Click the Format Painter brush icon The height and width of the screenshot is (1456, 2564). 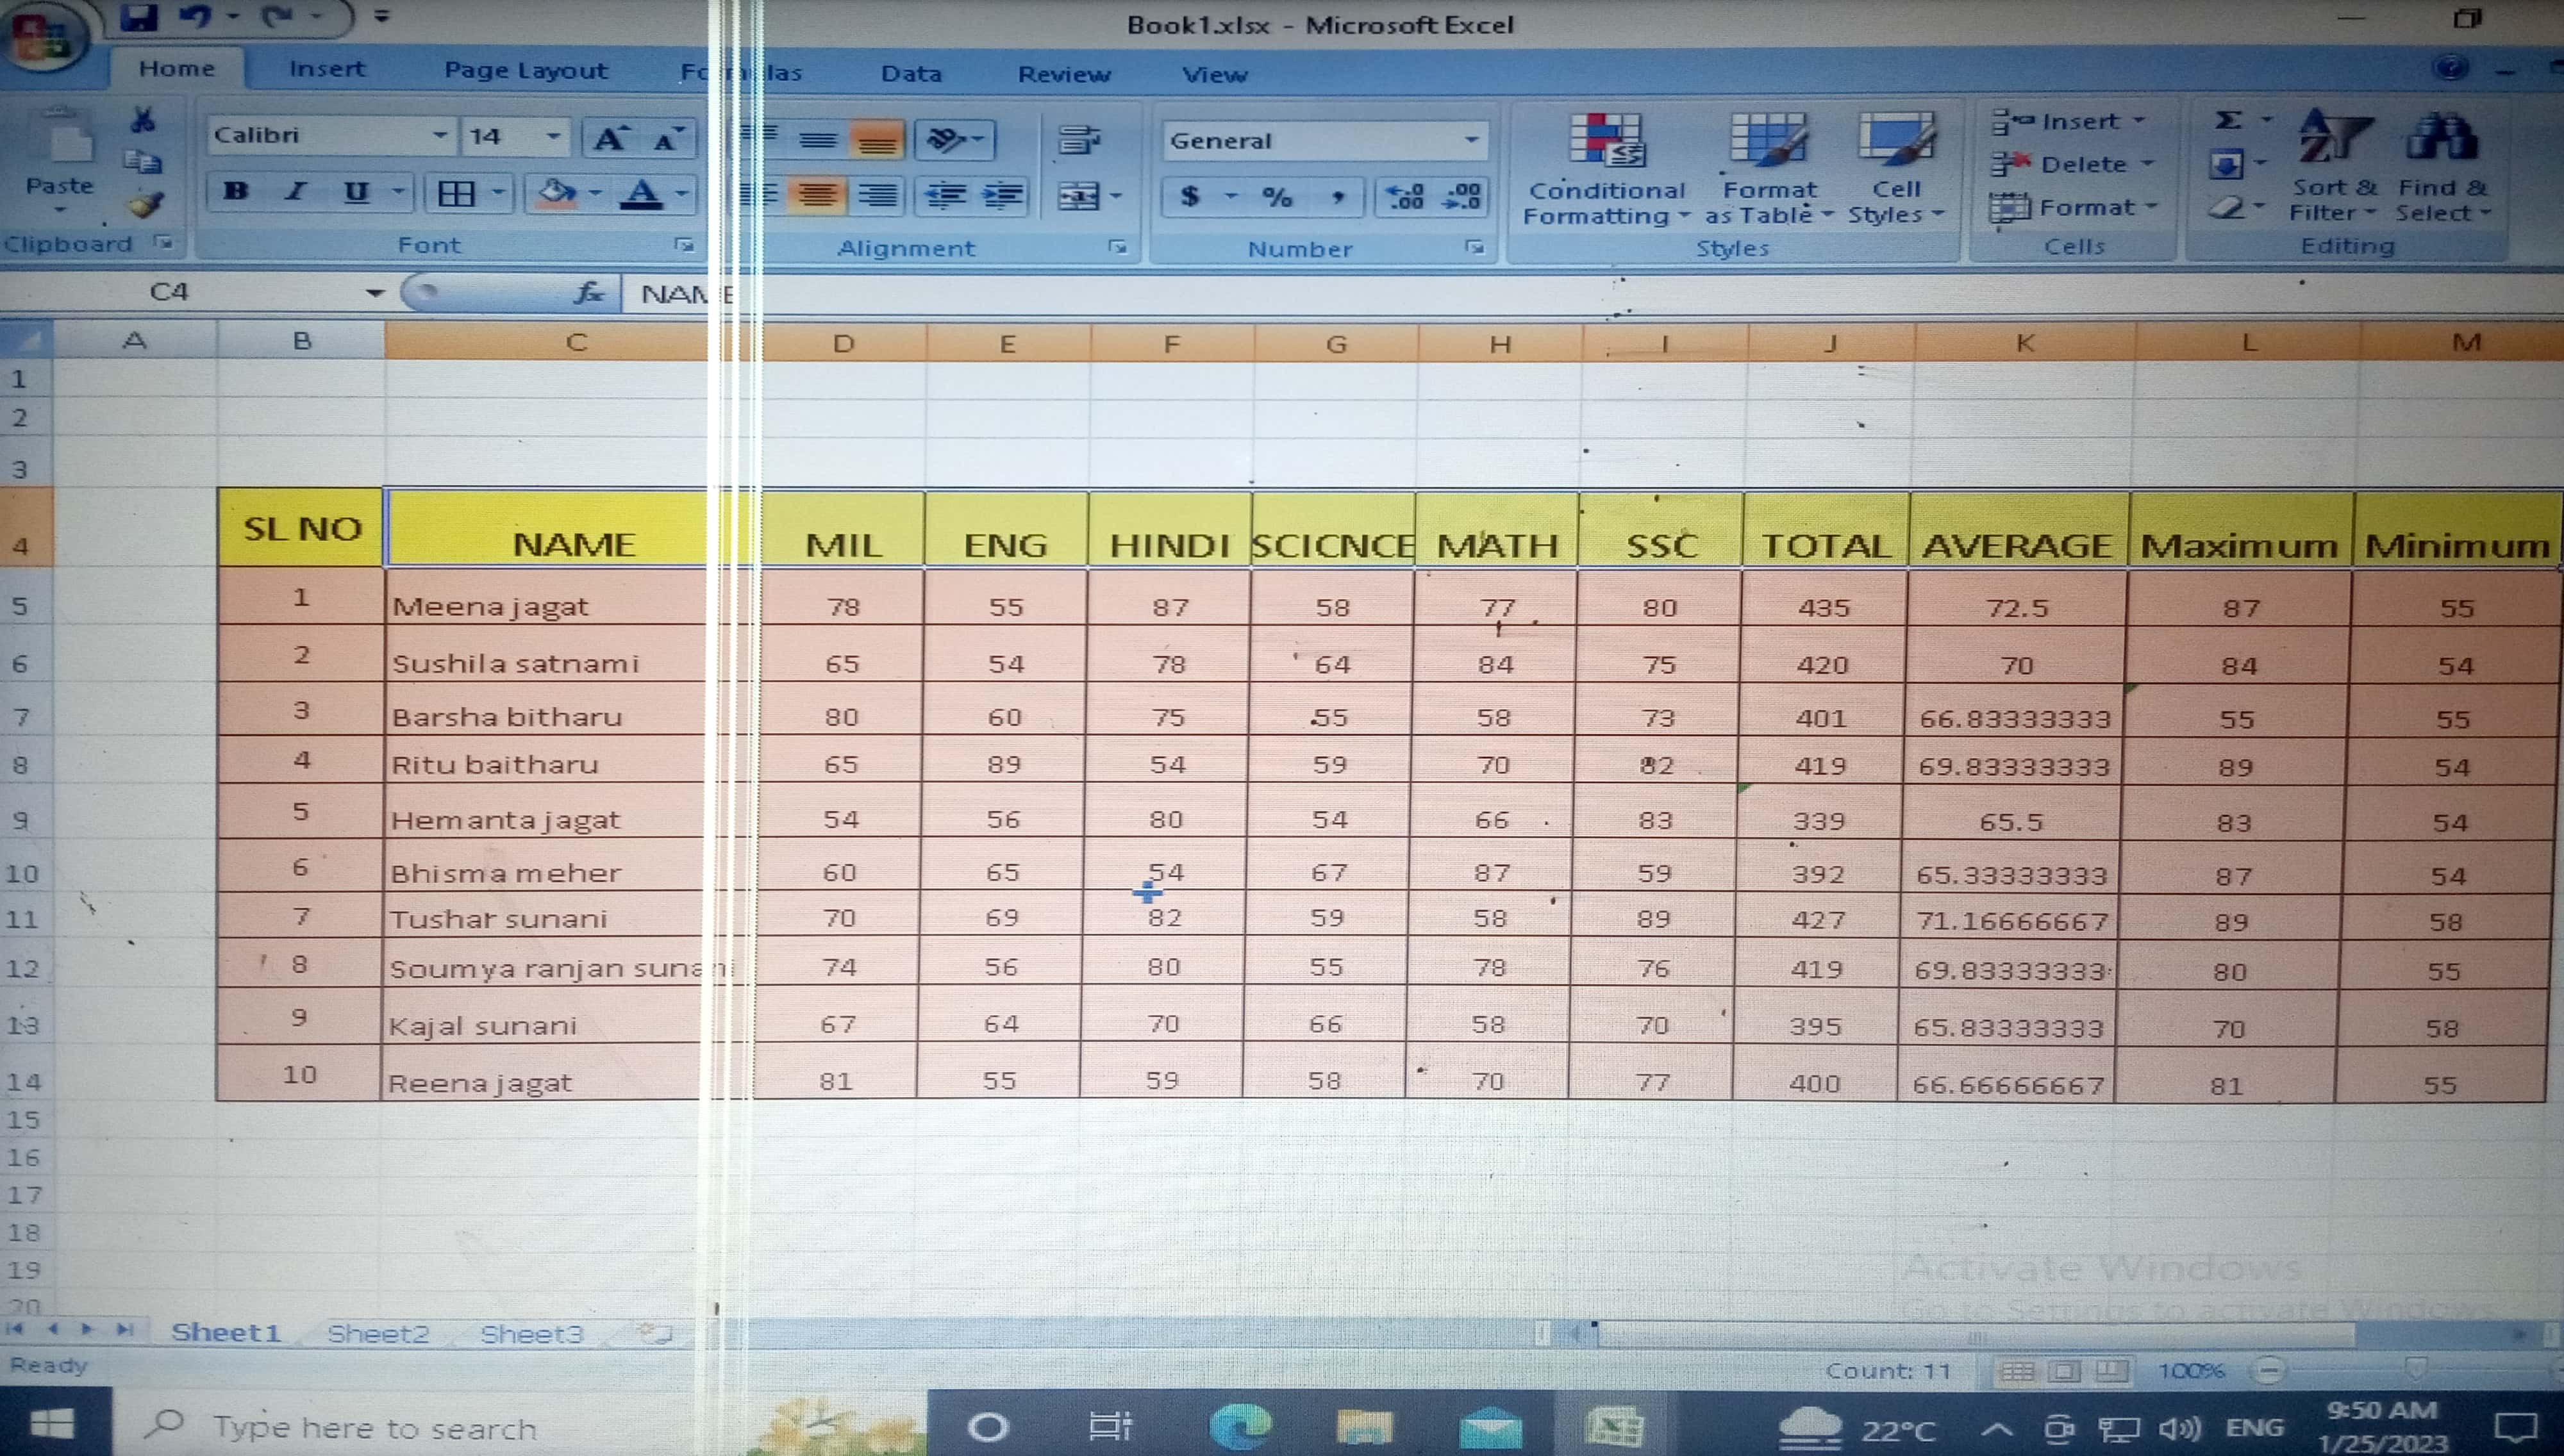[x=145, y=205]
